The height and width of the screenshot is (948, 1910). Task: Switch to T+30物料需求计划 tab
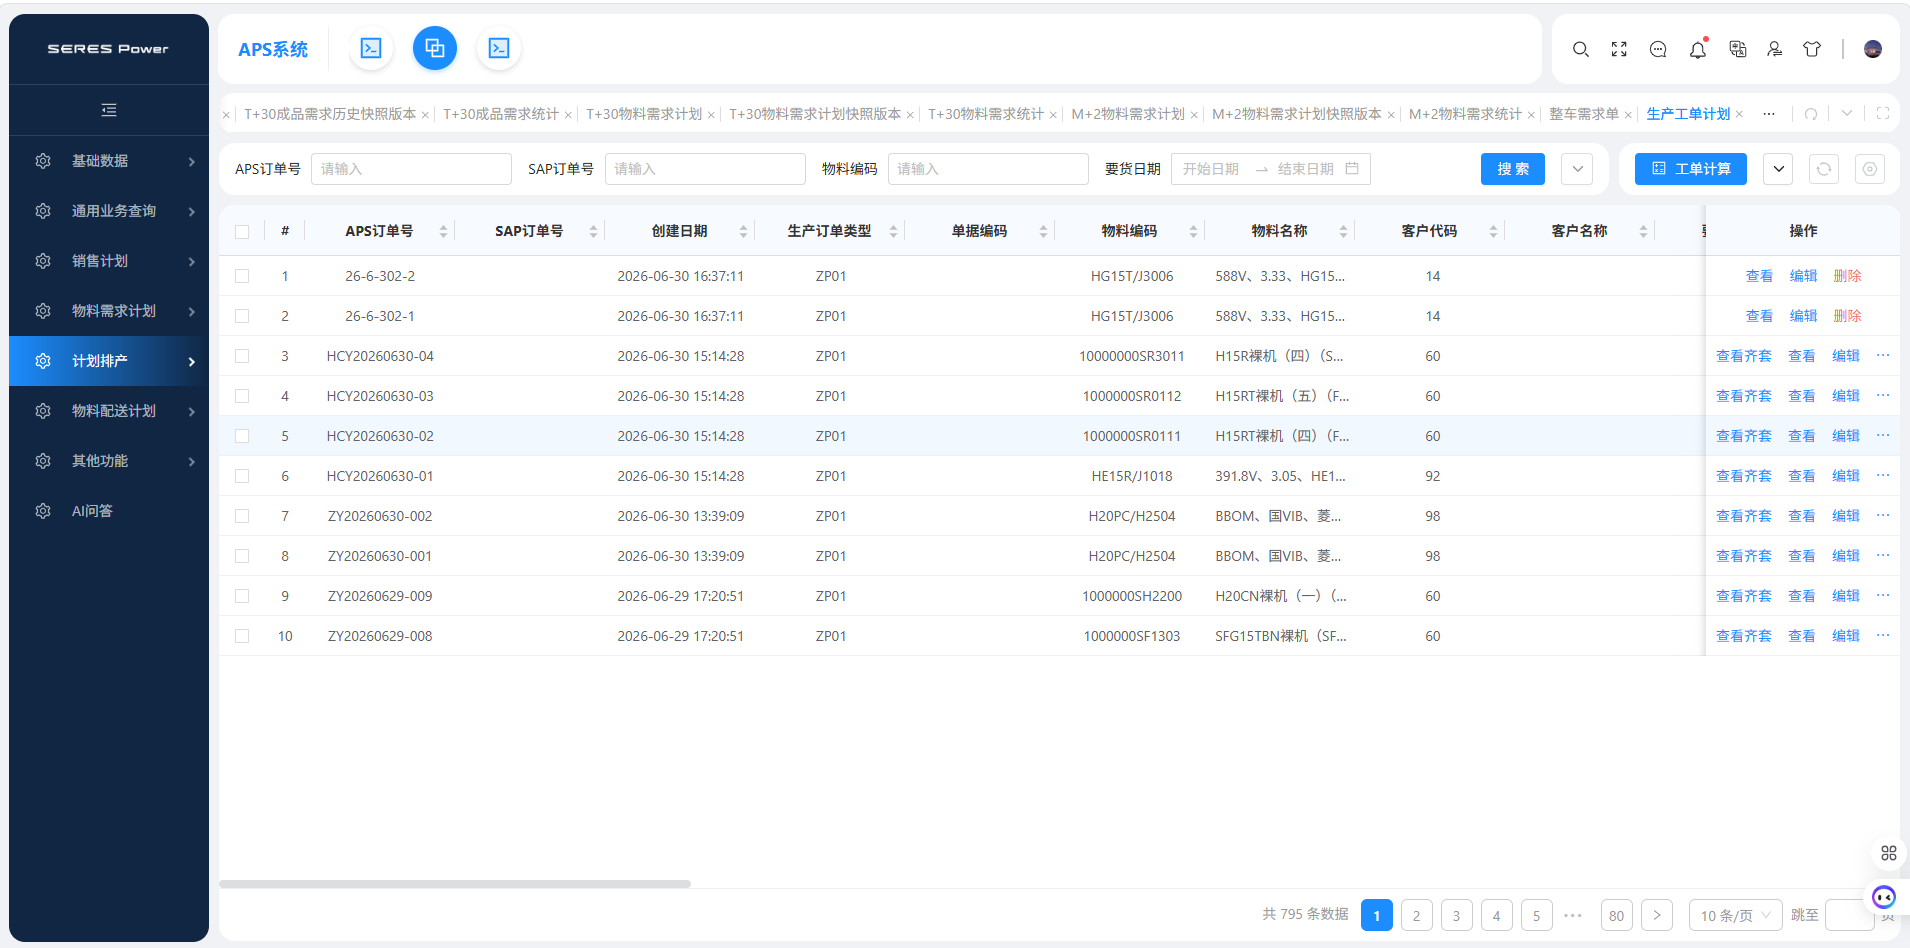[x=644, y=114]
